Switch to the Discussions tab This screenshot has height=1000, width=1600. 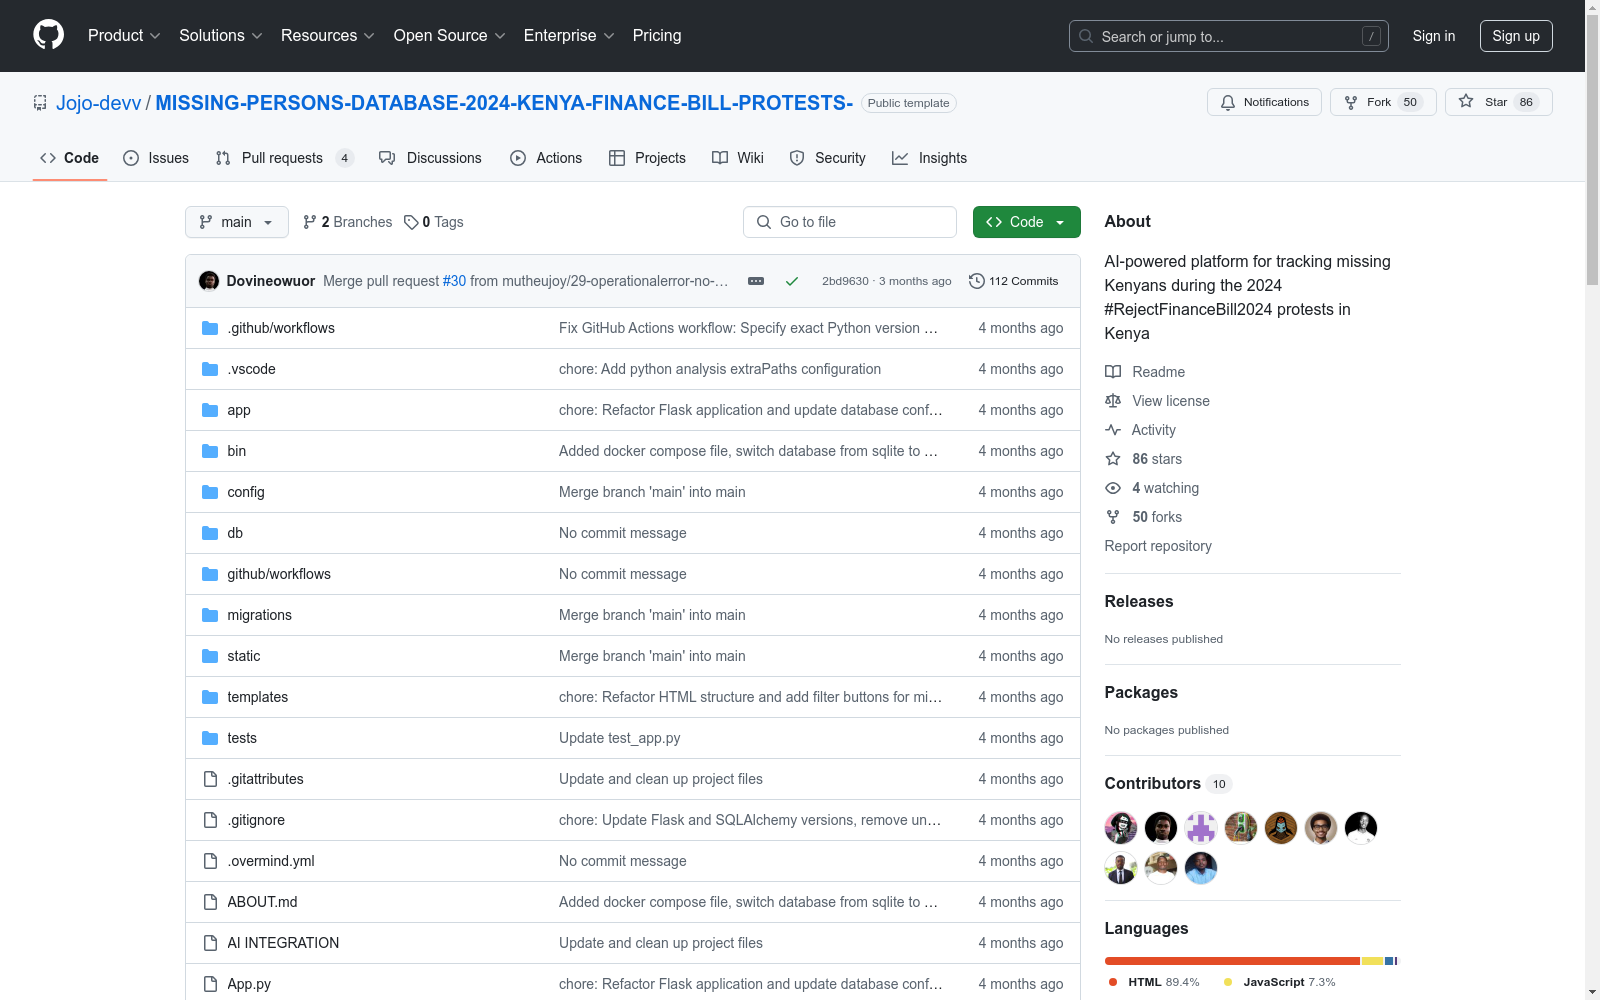pos(430,158)
